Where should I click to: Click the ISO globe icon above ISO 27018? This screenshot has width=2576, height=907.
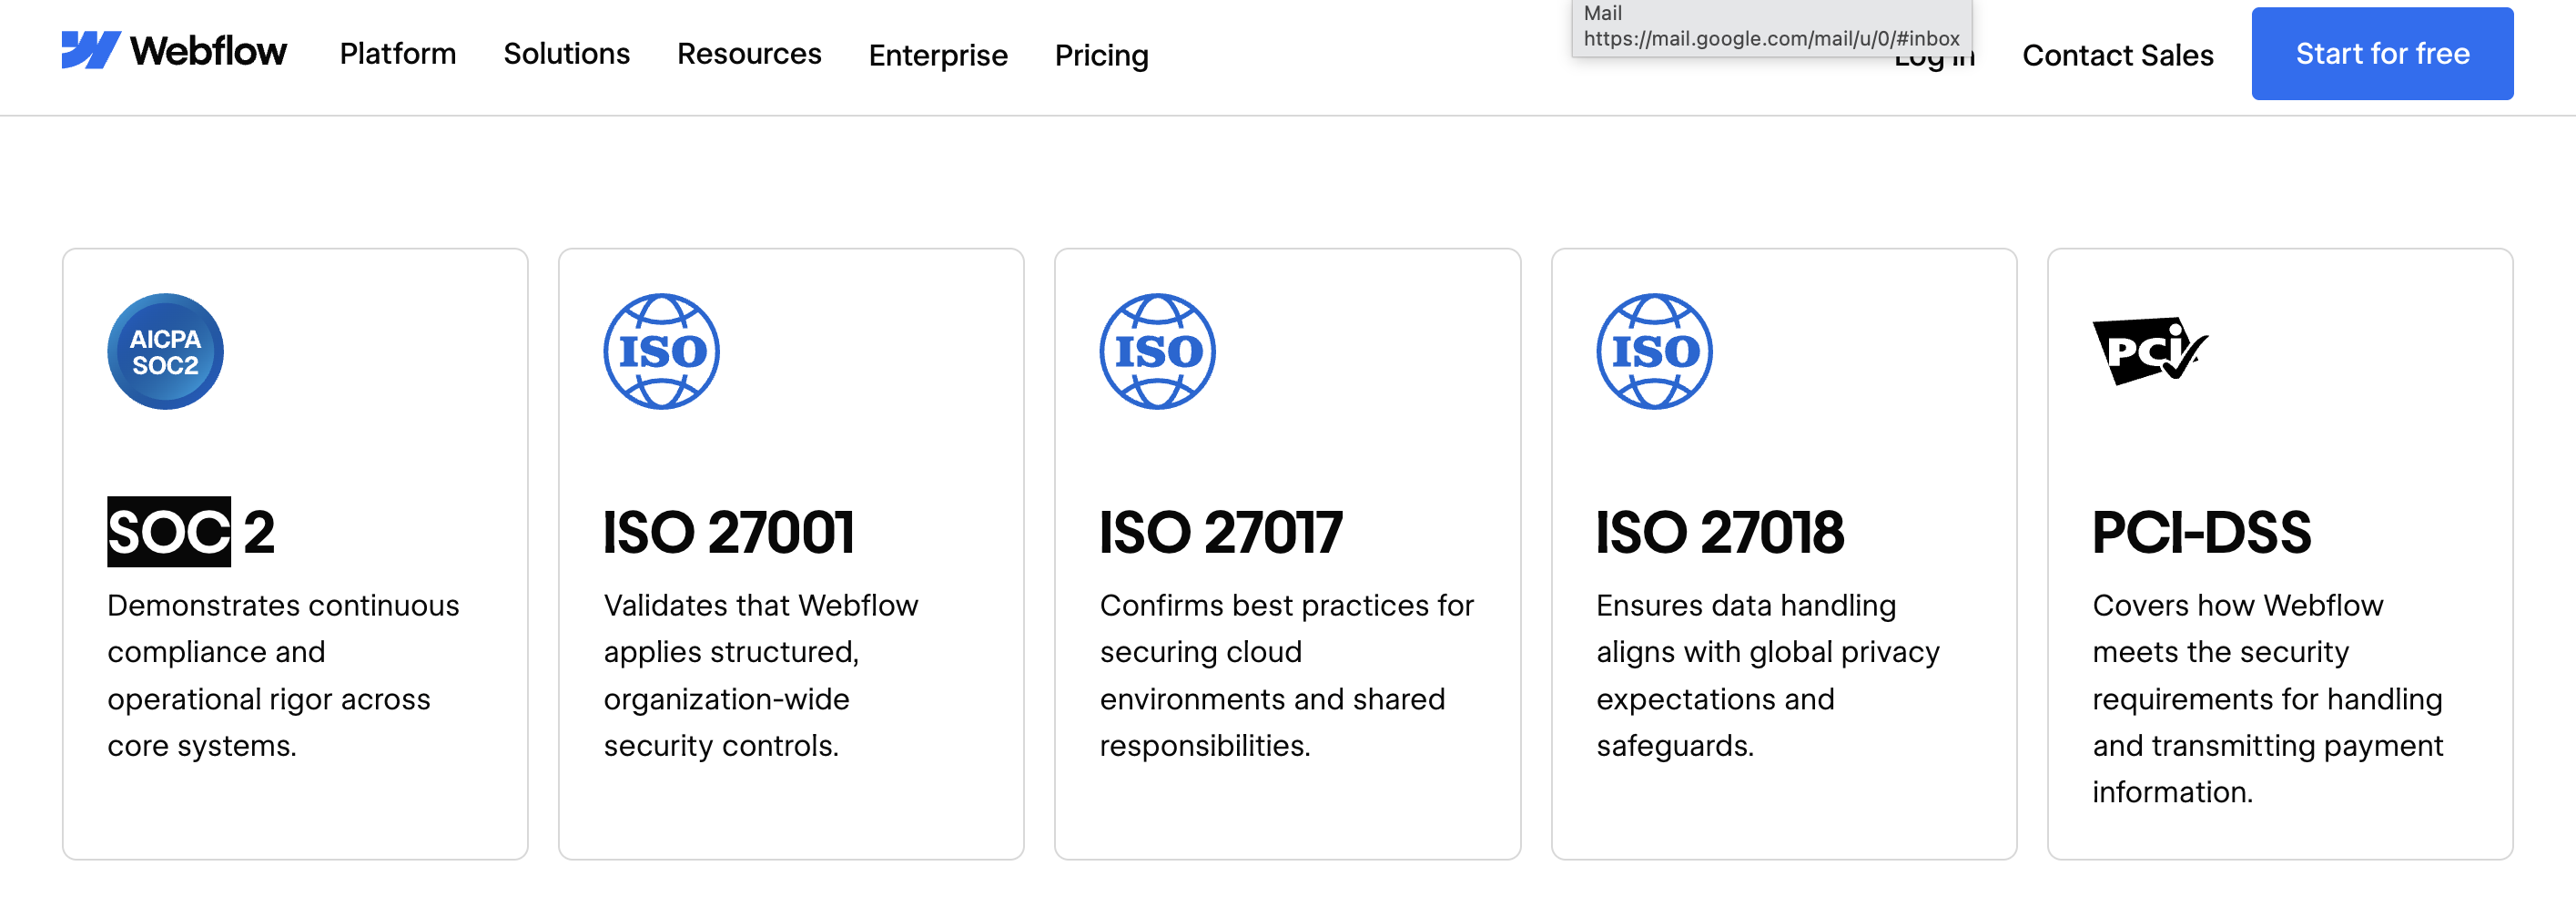(x=1654, y=351)
